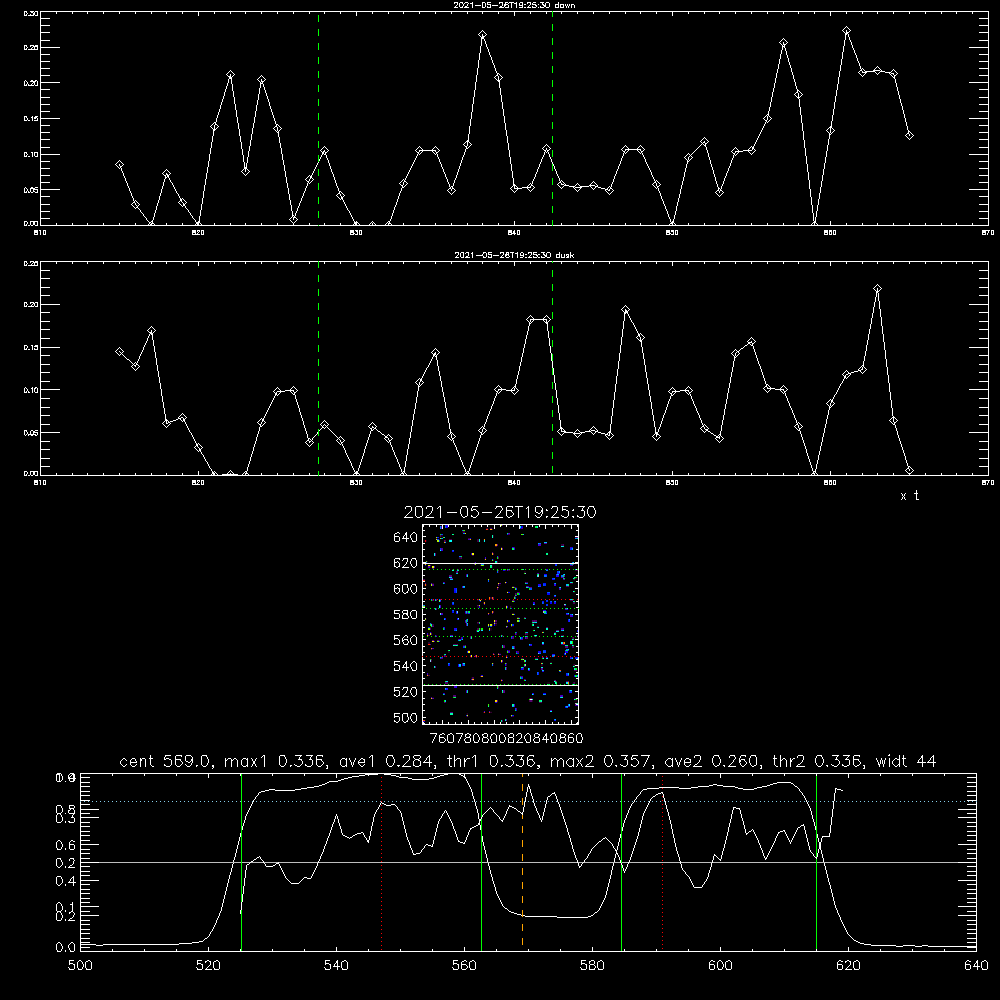Click the 'x t' axis label

tap(909, 496)
